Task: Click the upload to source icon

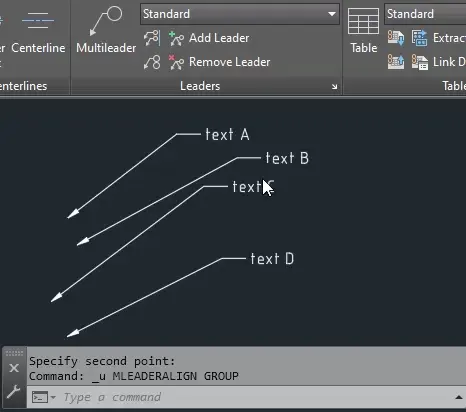Action: pyautogui.click(x=396, y=62)
